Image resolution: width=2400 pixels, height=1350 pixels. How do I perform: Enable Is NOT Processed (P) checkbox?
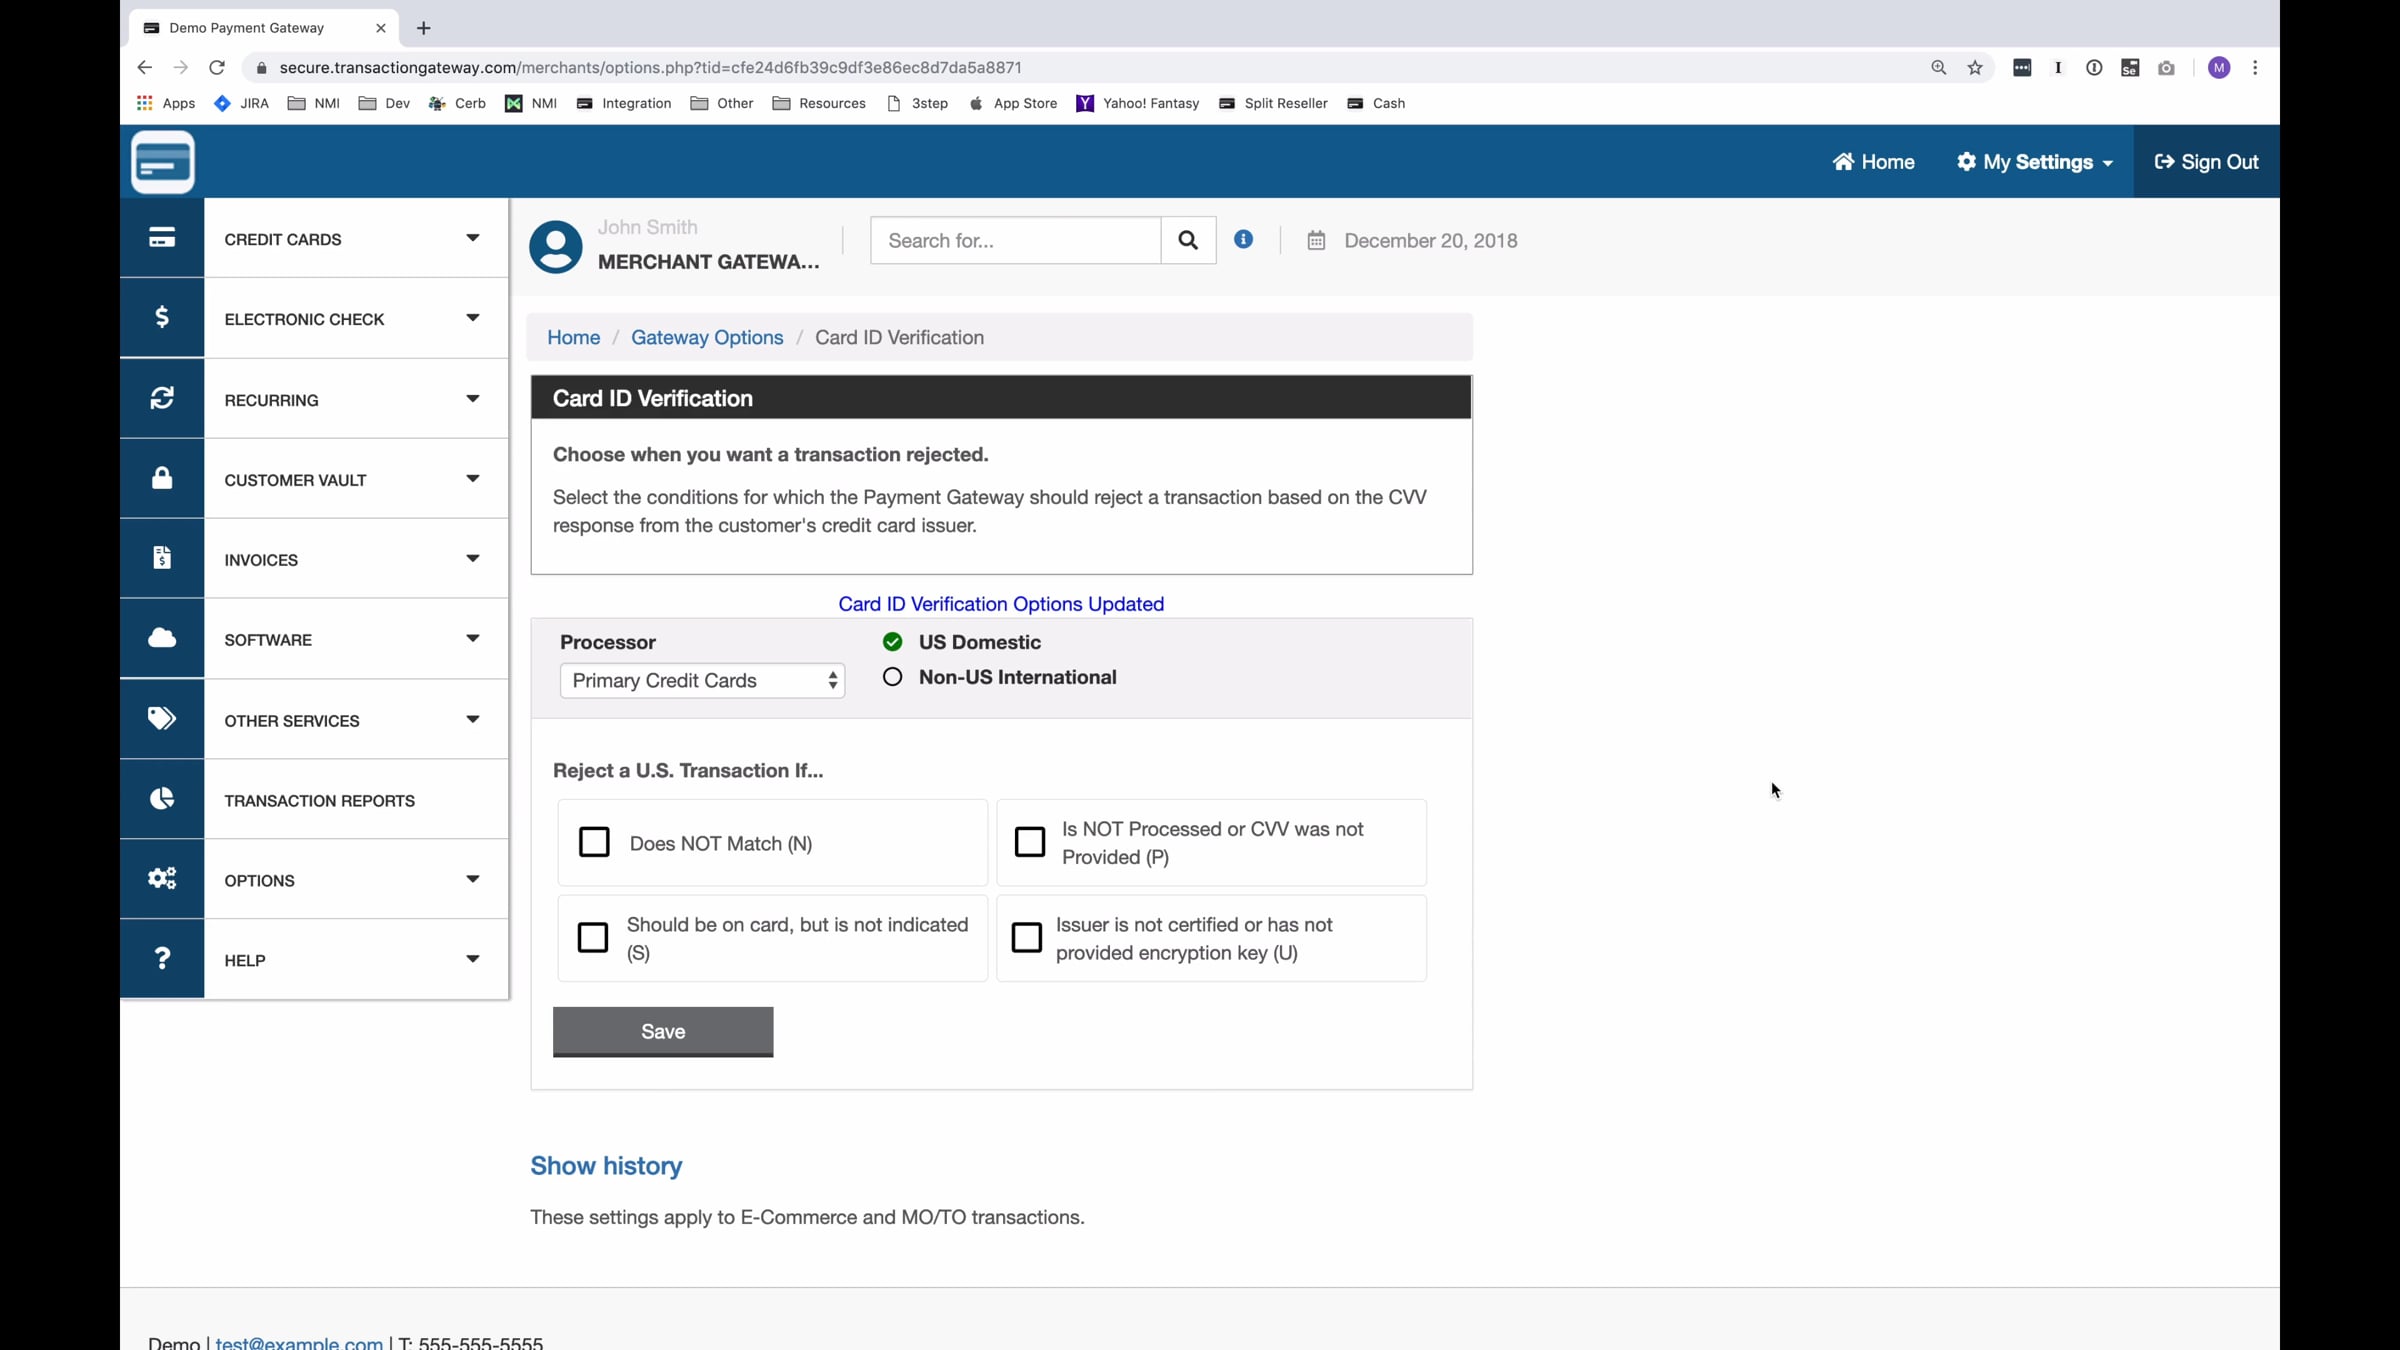coord(1030,842)
